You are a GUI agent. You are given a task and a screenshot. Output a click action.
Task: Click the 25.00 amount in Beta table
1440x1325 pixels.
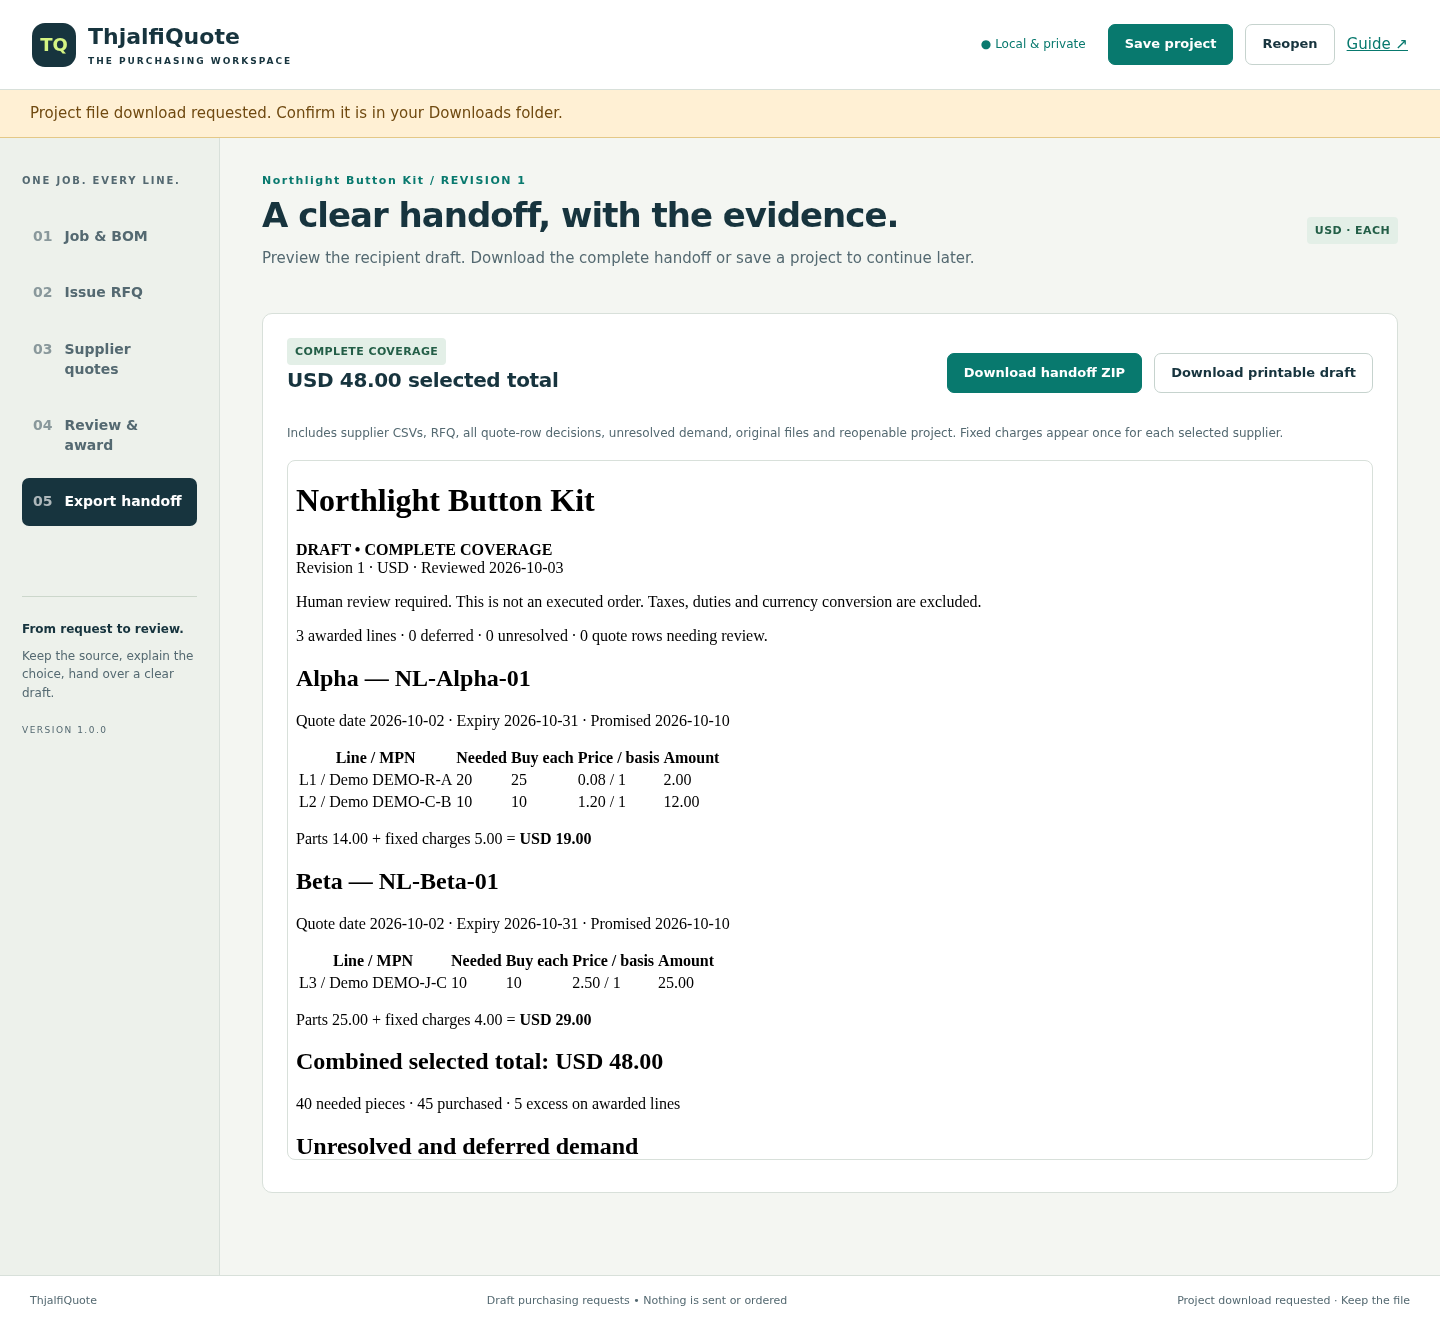point(676,983)
